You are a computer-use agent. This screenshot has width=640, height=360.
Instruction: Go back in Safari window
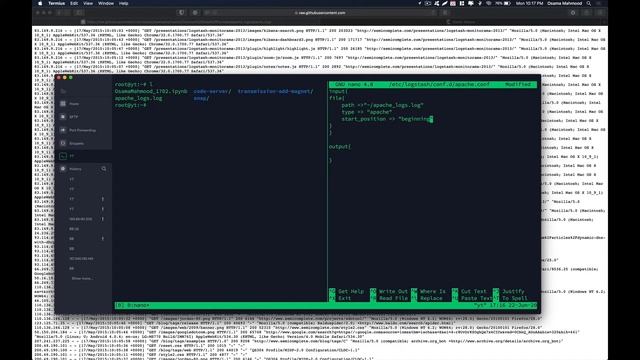pyautogui.click(x=59, y=13)
